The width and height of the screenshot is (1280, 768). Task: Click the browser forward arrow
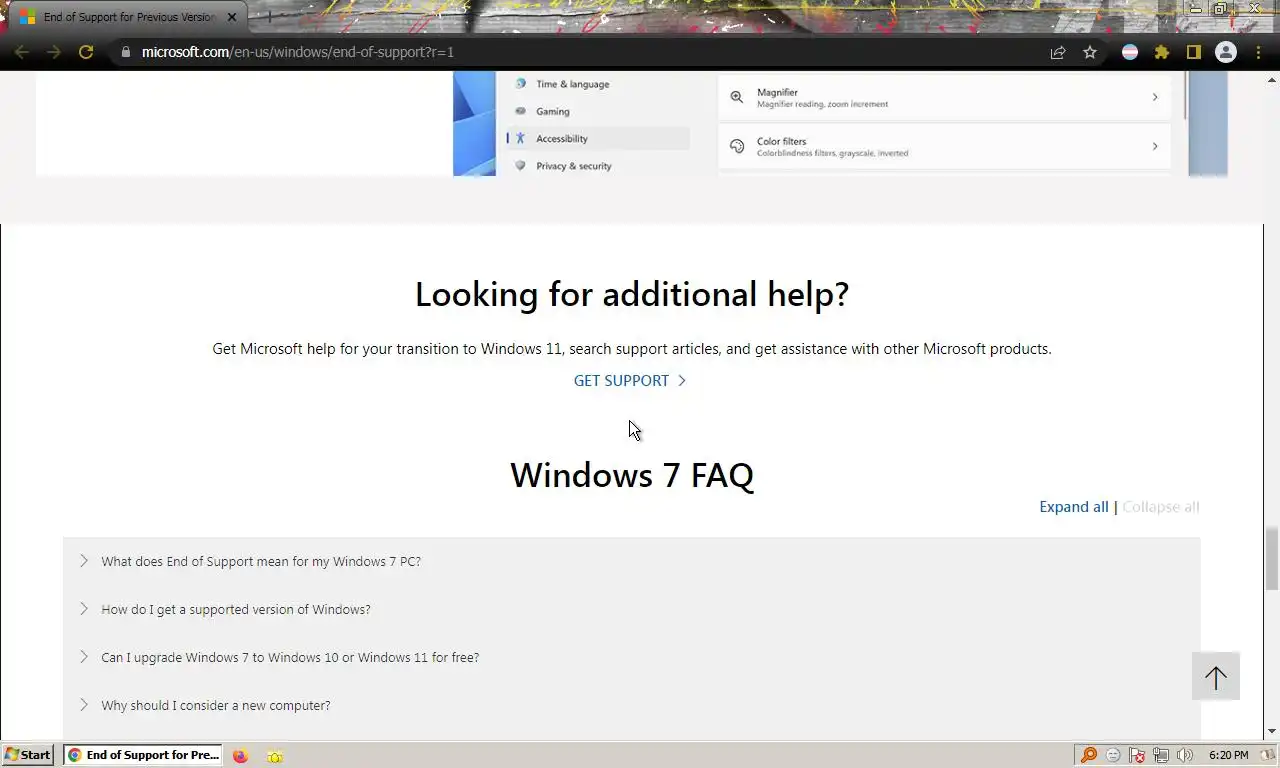pos(54,52)
